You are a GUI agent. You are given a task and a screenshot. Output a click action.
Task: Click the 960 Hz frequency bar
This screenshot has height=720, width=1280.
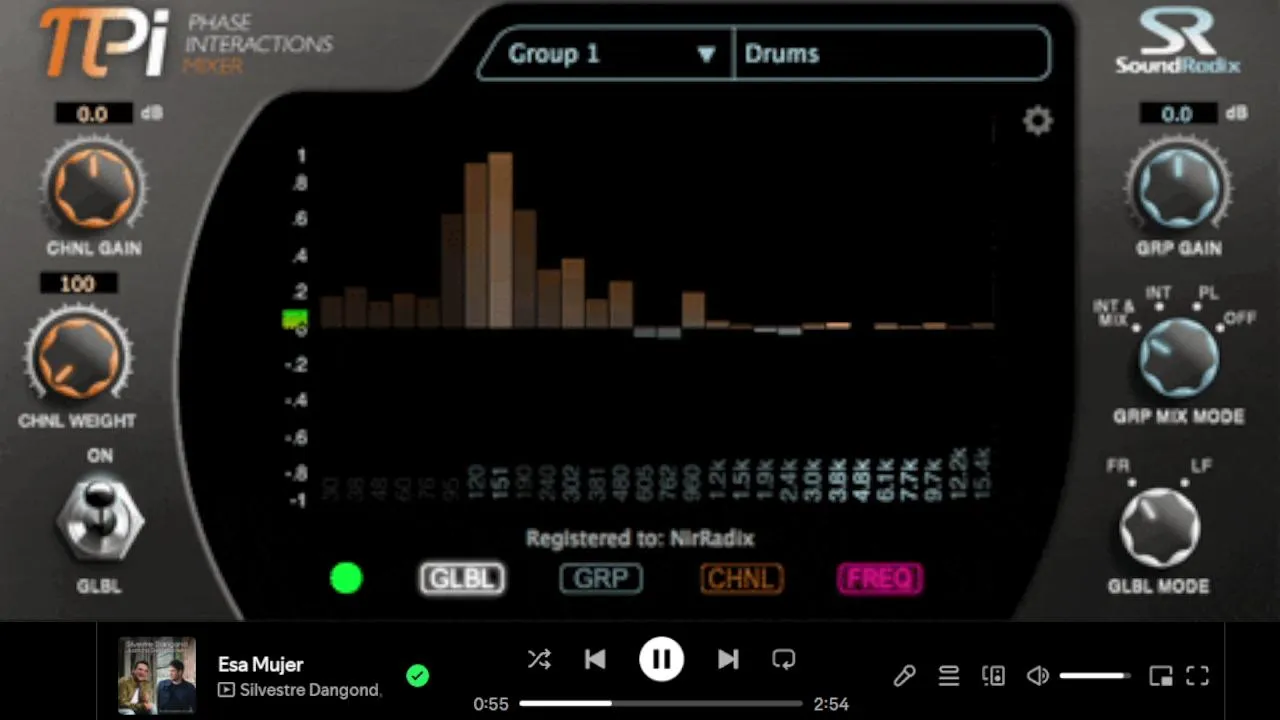click(693, 310)
